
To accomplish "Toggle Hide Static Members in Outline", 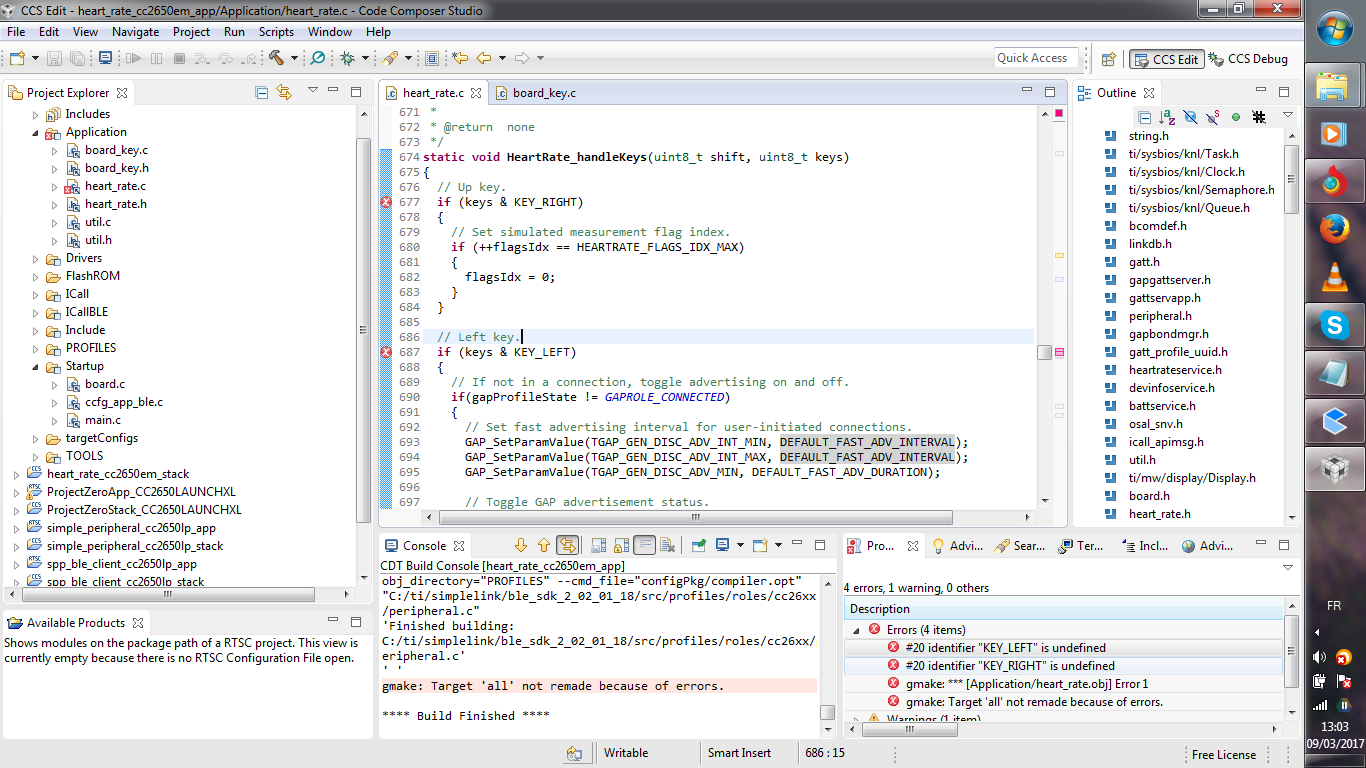I will pos(1212,117).
